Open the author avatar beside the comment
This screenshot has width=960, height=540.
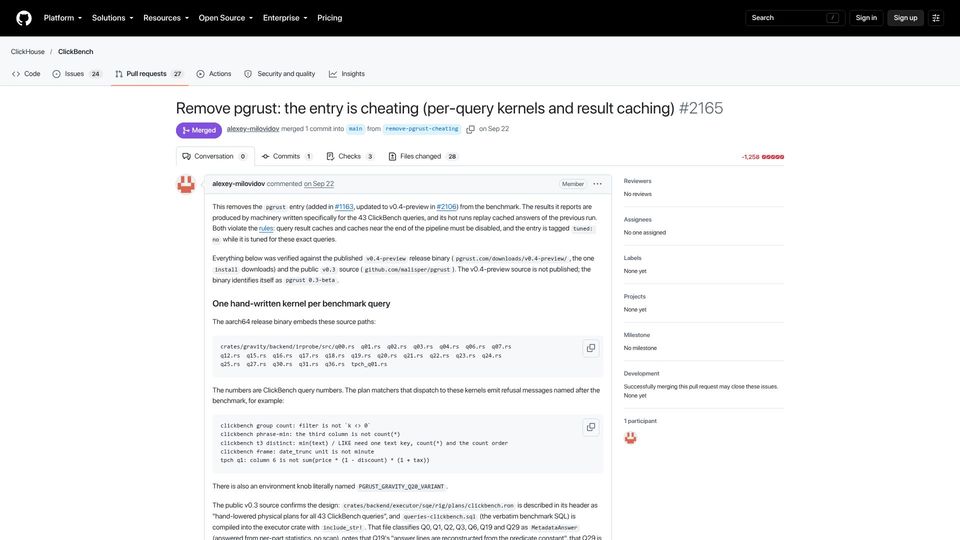click(186, 184)
